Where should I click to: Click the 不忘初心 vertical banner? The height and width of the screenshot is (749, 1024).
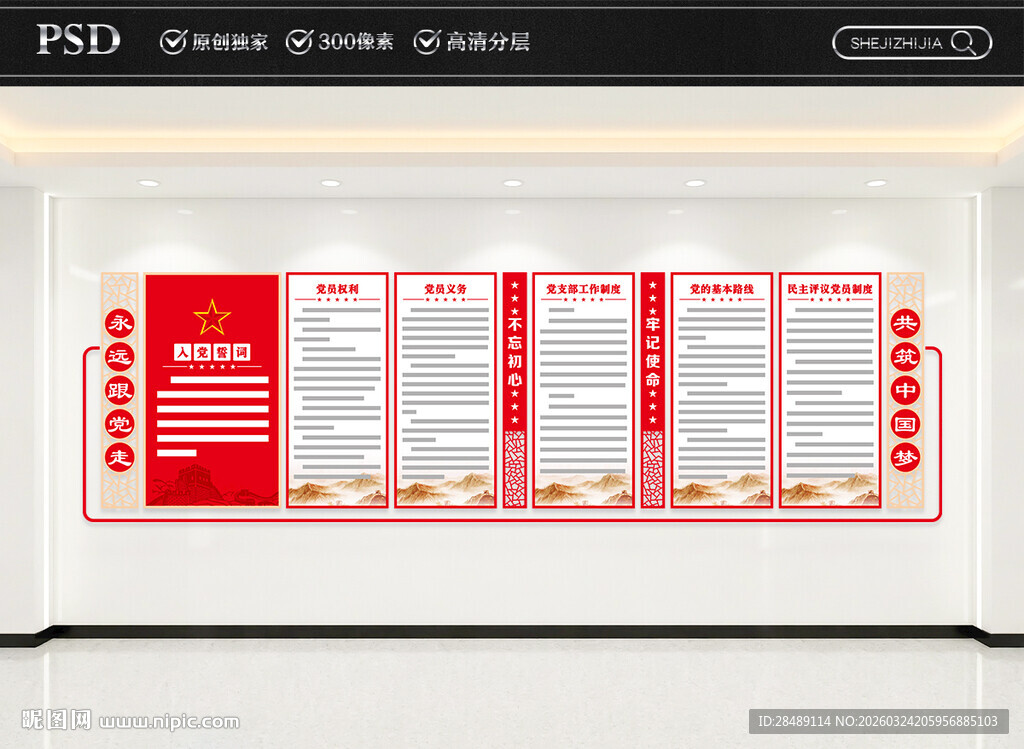(x=515, y=390)
